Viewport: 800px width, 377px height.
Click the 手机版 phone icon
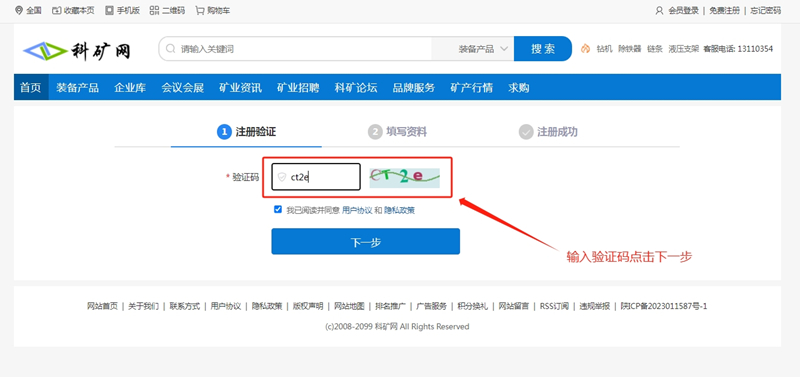tap(109, 10)
